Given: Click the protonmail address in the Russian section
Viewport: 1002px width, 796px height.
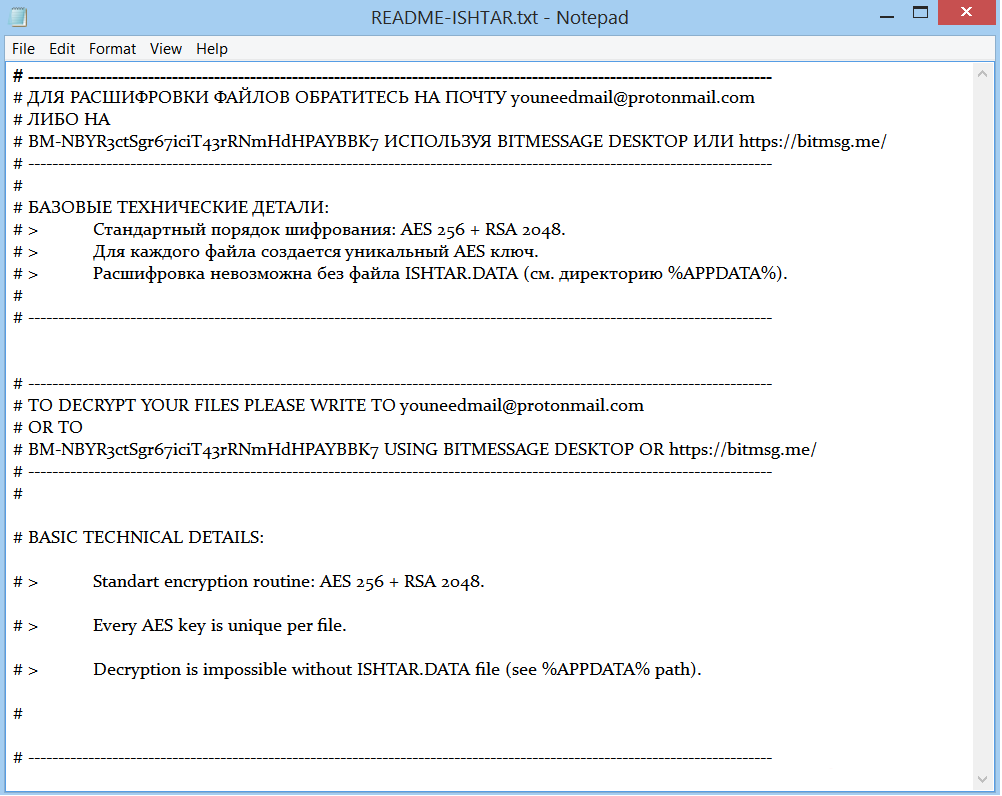Looking at the screenshot, I should click(x=632, y=98).
